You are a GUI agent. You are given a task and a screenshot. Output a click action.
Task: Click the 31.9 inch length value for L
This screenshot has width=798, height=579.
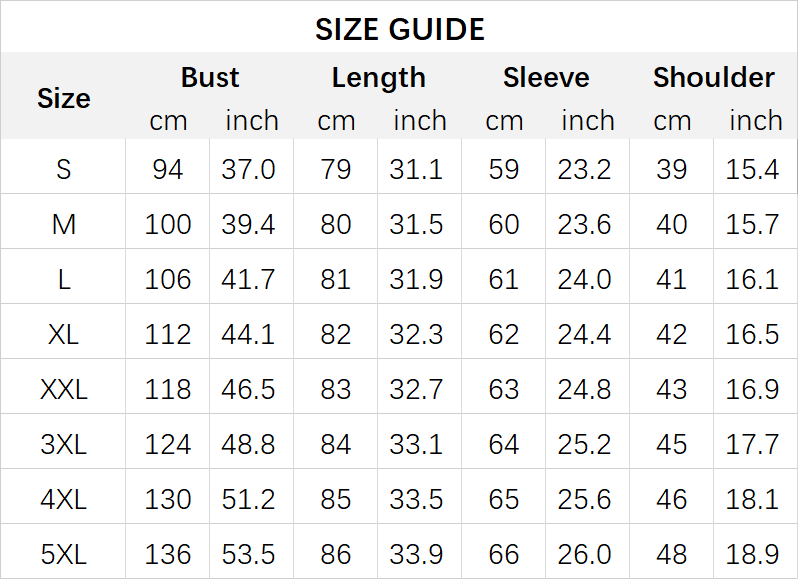[x=417, y=279]
